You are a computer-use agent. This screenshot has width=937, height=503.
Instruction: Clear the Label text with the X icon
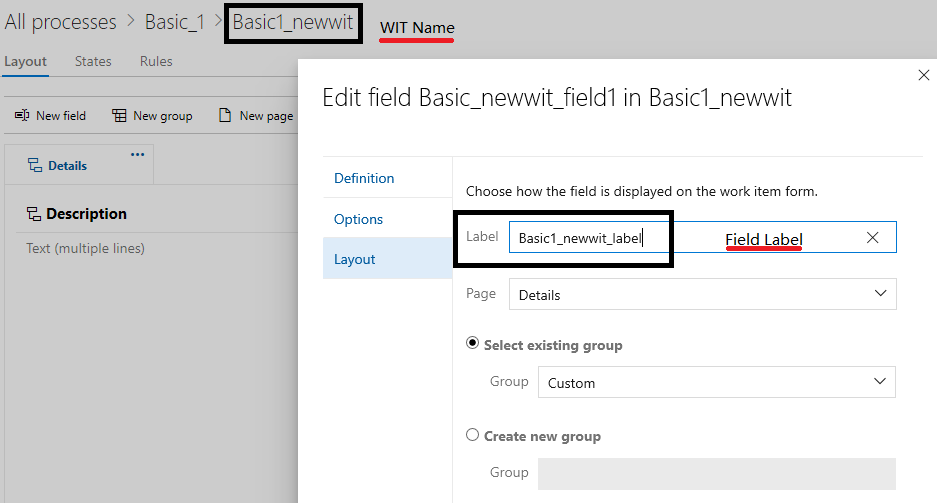click(872, 238)
